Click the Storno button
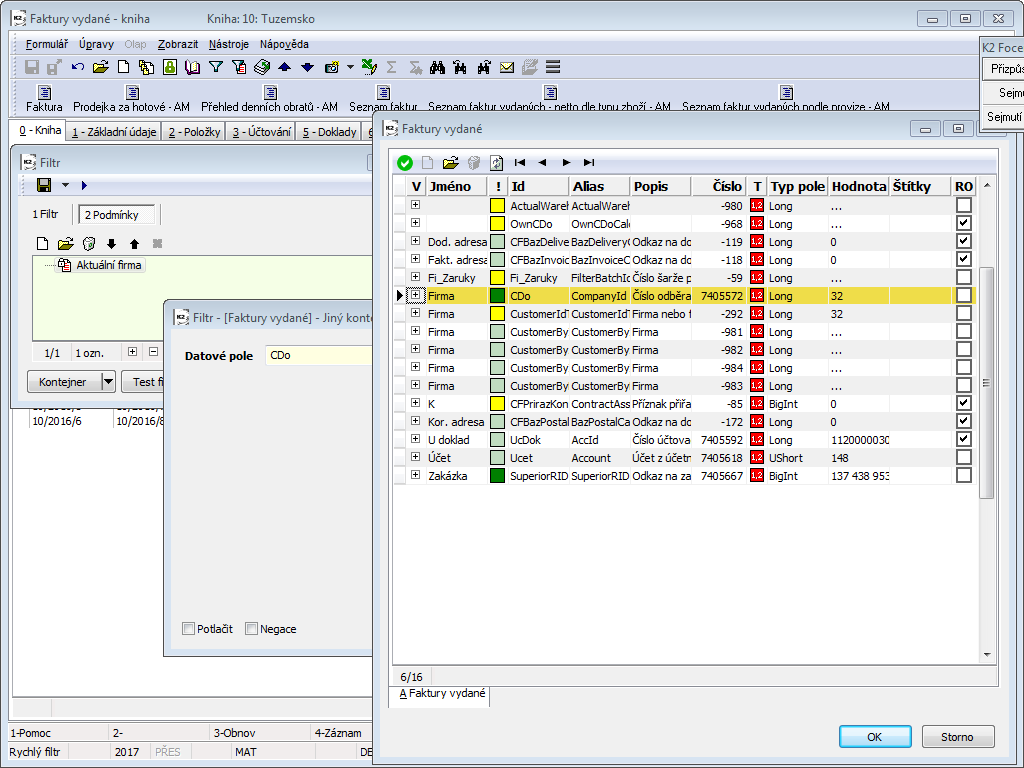 957,737
